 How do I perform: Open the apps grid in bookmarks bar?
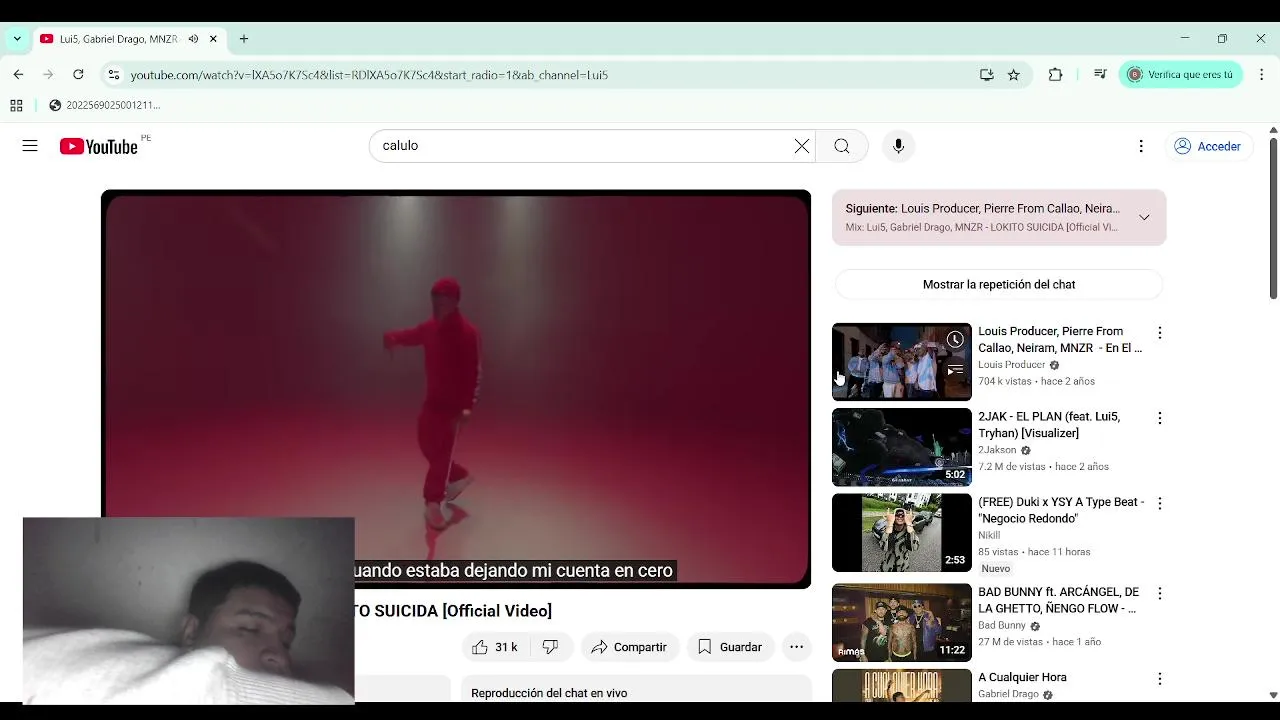coord(16,105)
